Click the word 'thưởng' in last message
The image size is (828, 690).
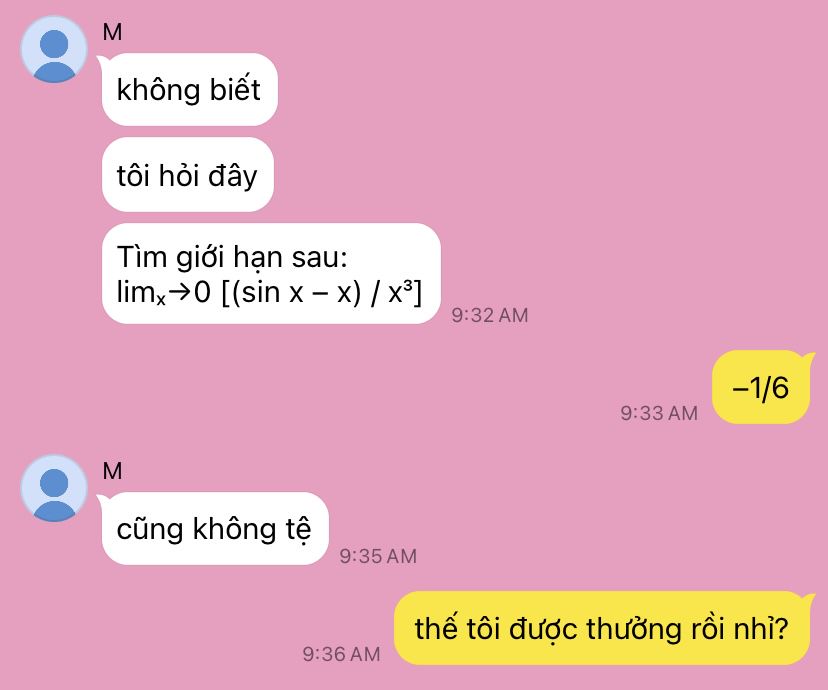tap(633, 629)
